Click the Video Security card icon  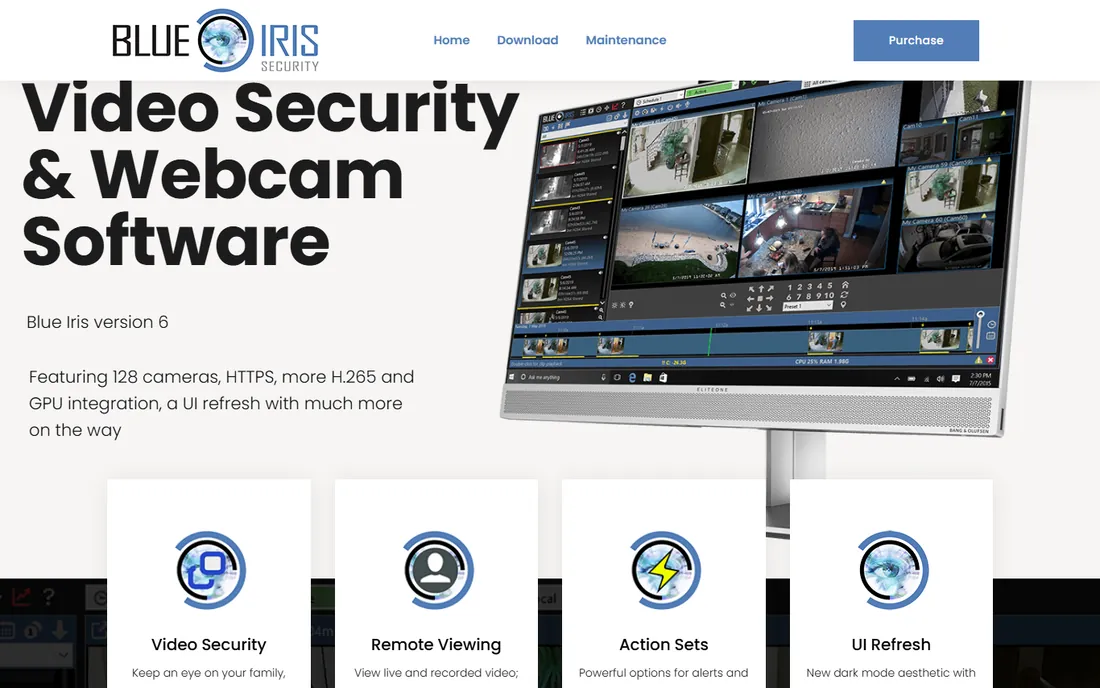click(209, 569)
